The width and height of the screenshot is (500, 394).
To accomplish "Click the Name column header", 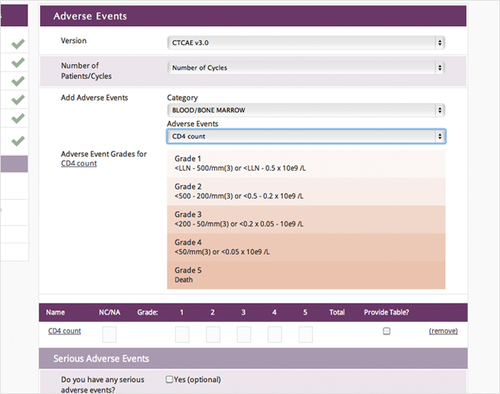I will click(55, 312).
